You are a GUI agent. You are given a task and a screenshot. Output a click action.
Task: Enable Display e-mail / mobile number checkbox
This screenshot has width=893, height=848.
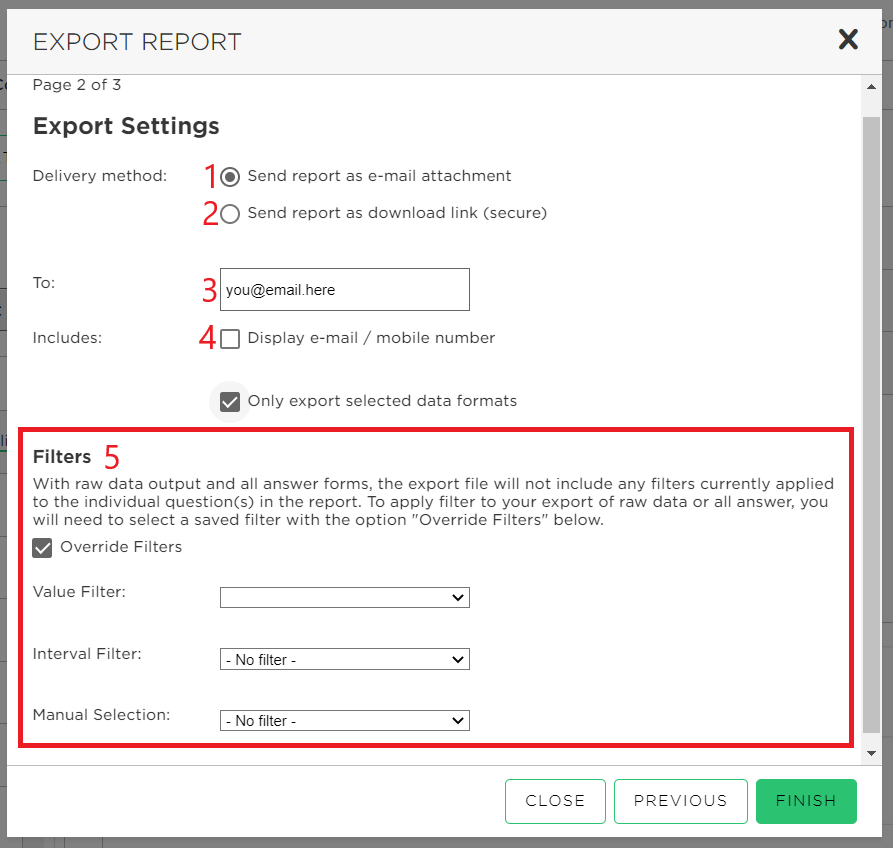coord(230,339)
